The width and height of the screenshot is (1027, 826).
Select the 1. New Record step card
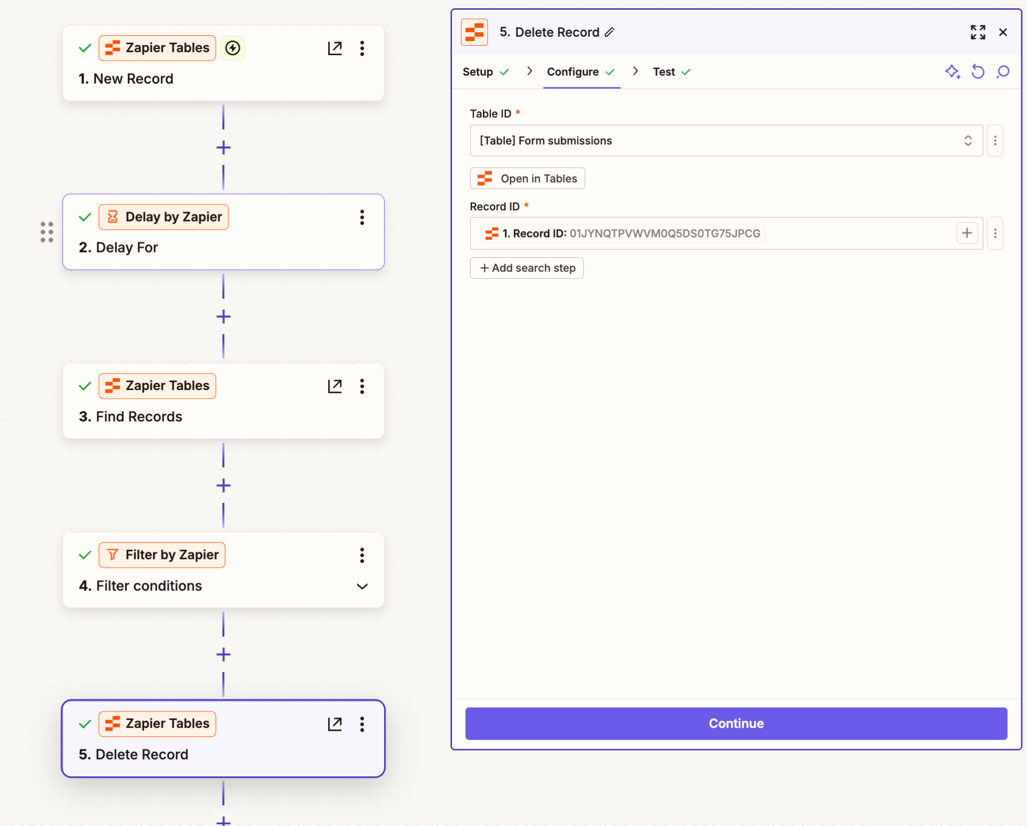[223, 64]
